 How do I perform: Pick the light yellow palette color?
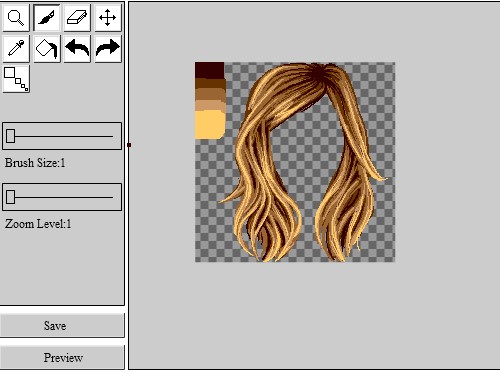209,124
